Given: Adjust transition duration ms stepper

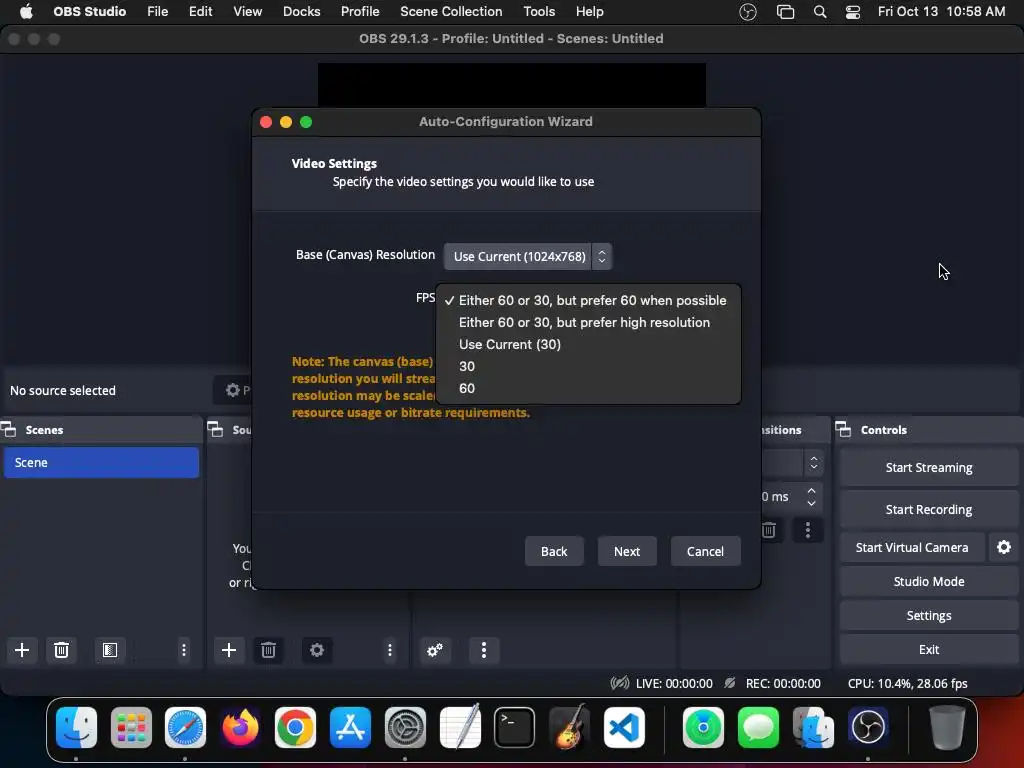Looking at the screenshot, I should point(811,496).
